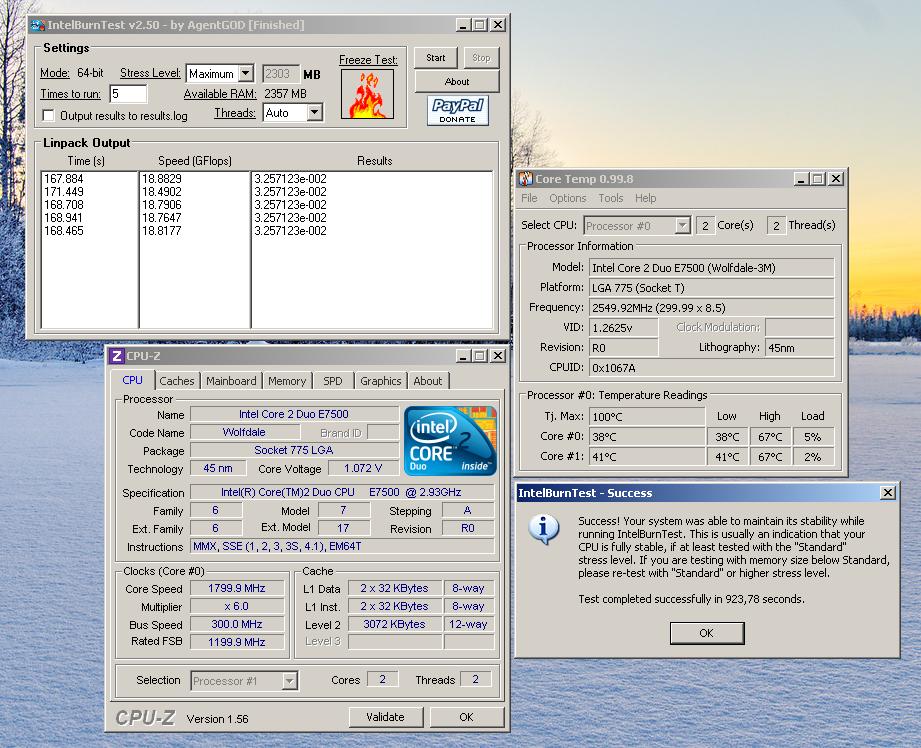Click the Specification field in CPU-Z
The image size is (921, 748).
coord(341,492)
